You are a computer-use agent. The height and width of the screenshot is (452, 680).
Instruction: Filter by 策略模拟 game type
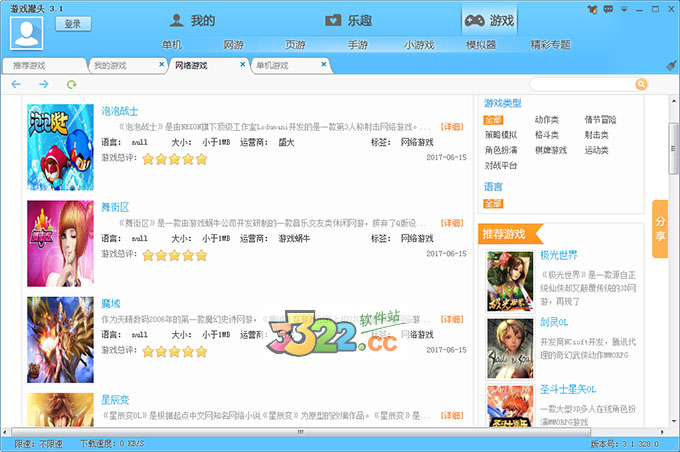click(501, 135)
